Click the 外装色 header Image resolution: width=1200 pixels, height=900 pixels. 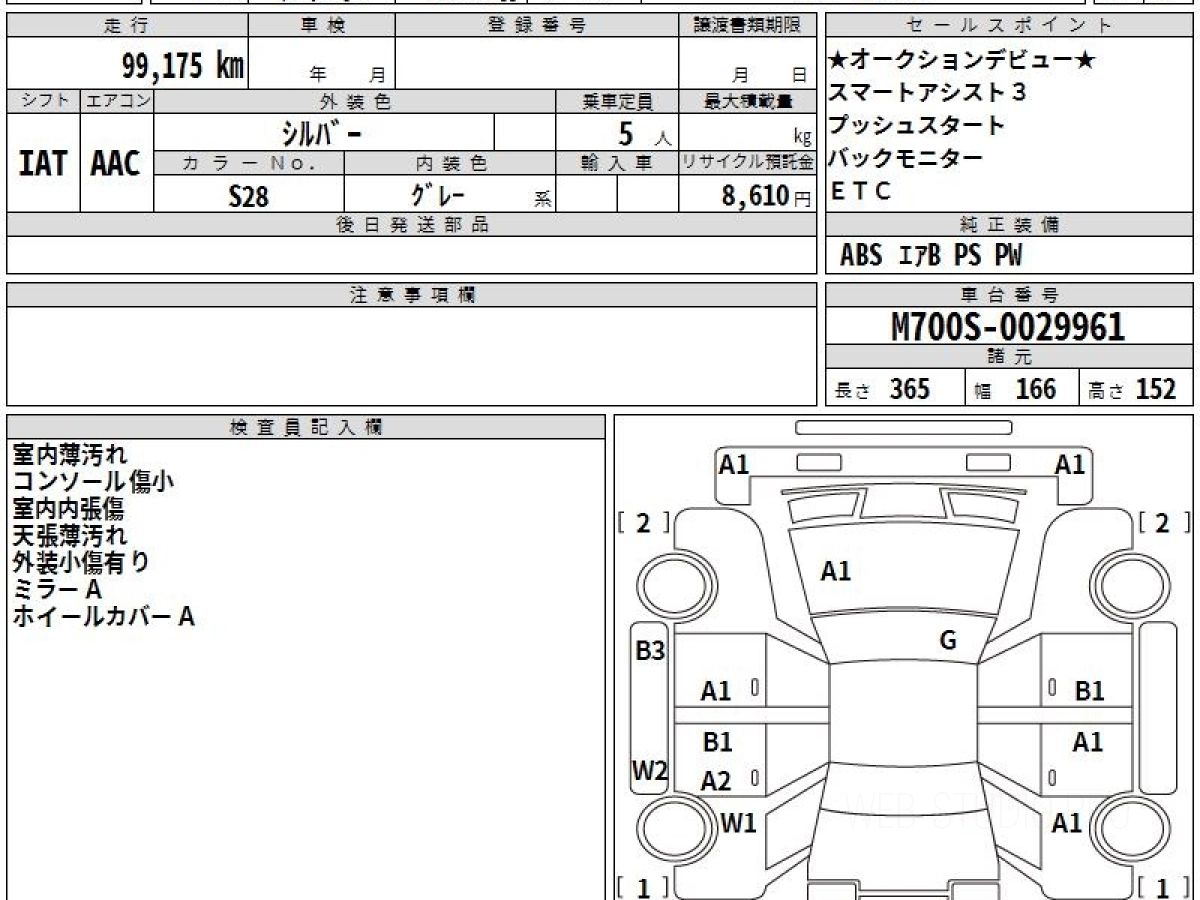click(x=355, y=101)
